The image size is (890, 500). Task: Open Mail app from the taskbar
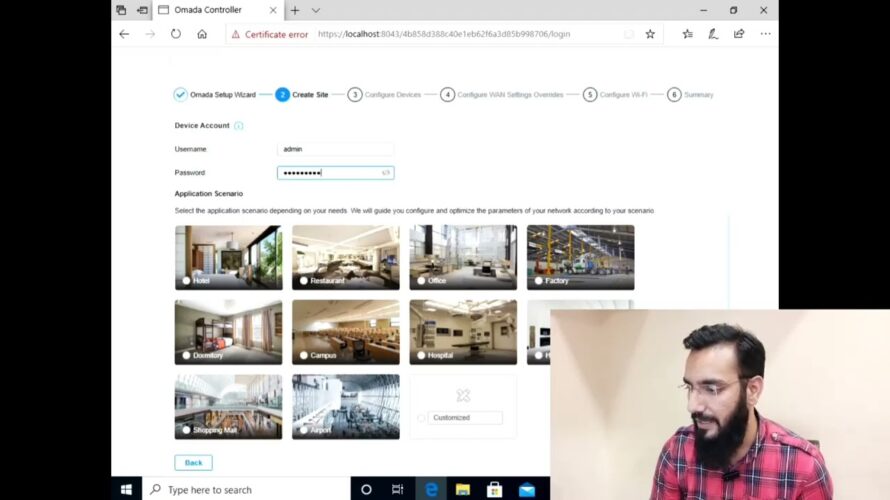tap(527, 489)
